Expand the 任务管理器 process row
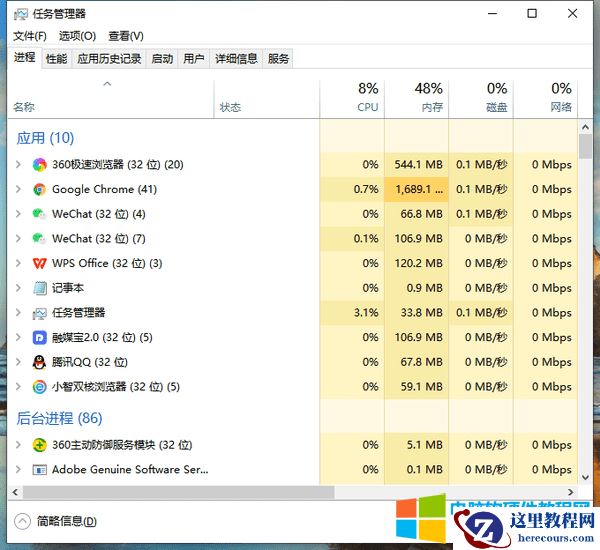The height and width of the screenshot is (550, 600). pos(18,313)
